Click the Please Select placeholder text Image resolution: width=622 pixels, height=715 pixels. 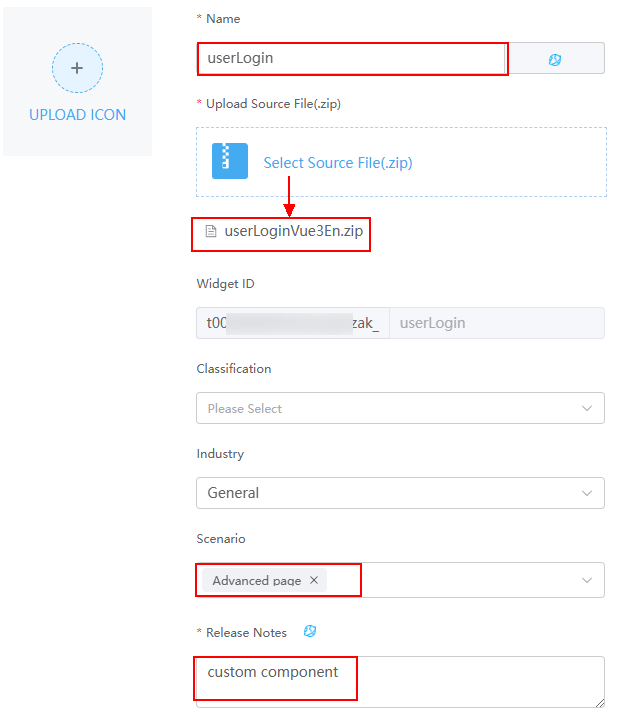tap(245, 409)
